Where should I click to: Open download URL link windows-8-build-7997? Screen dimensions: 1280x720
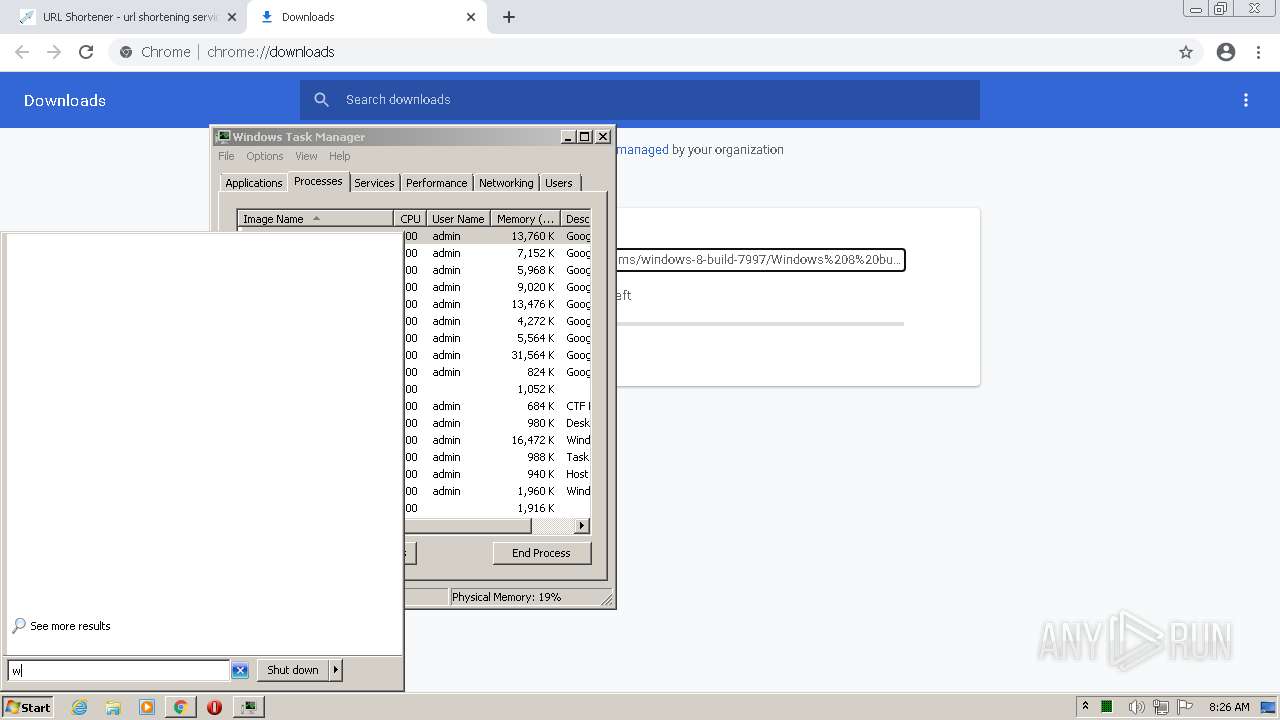click(x=760, y=260)
